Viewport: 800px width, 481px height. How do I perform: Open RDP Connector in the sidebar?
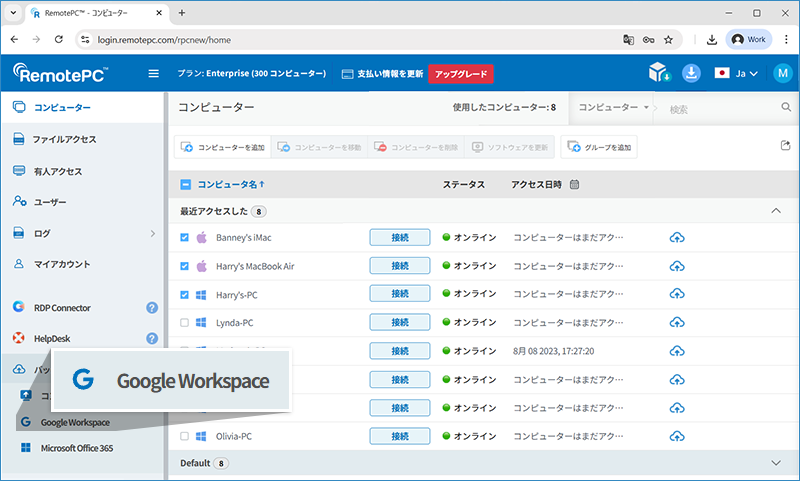[x=62, y=308]
